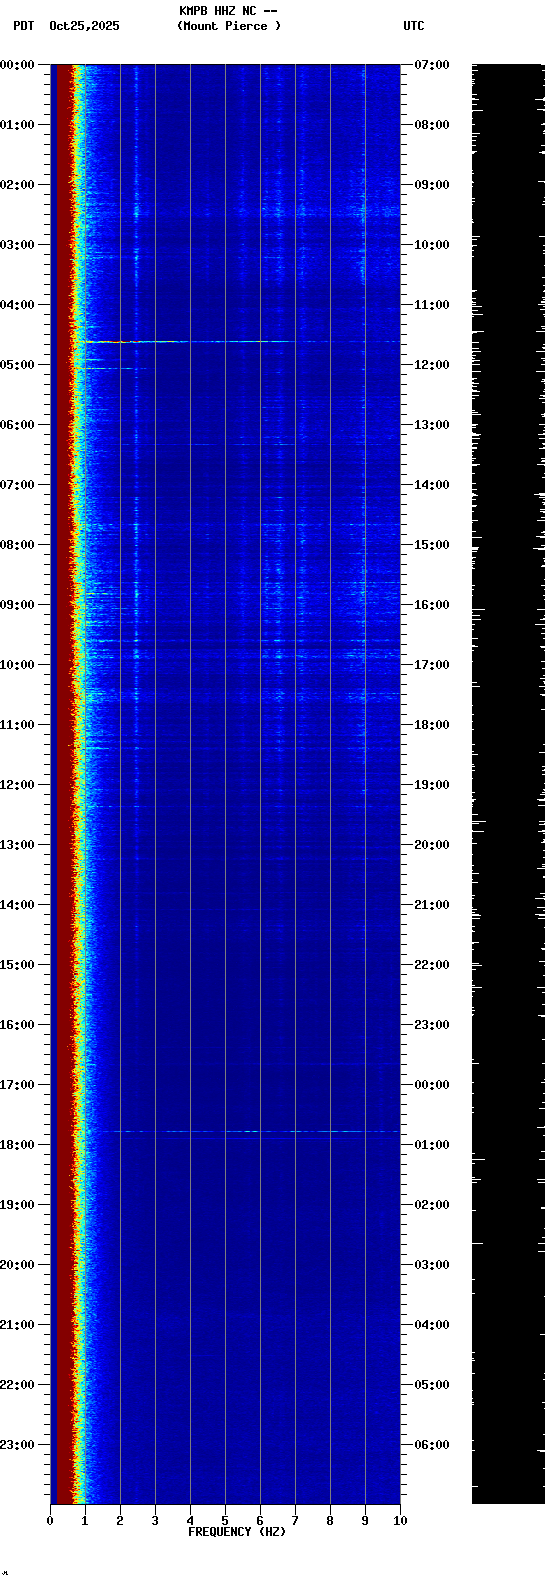This screenshot has width=552, height=1584.
Task: Click the PDT time label '12:00'
Action: click(17, 785)
